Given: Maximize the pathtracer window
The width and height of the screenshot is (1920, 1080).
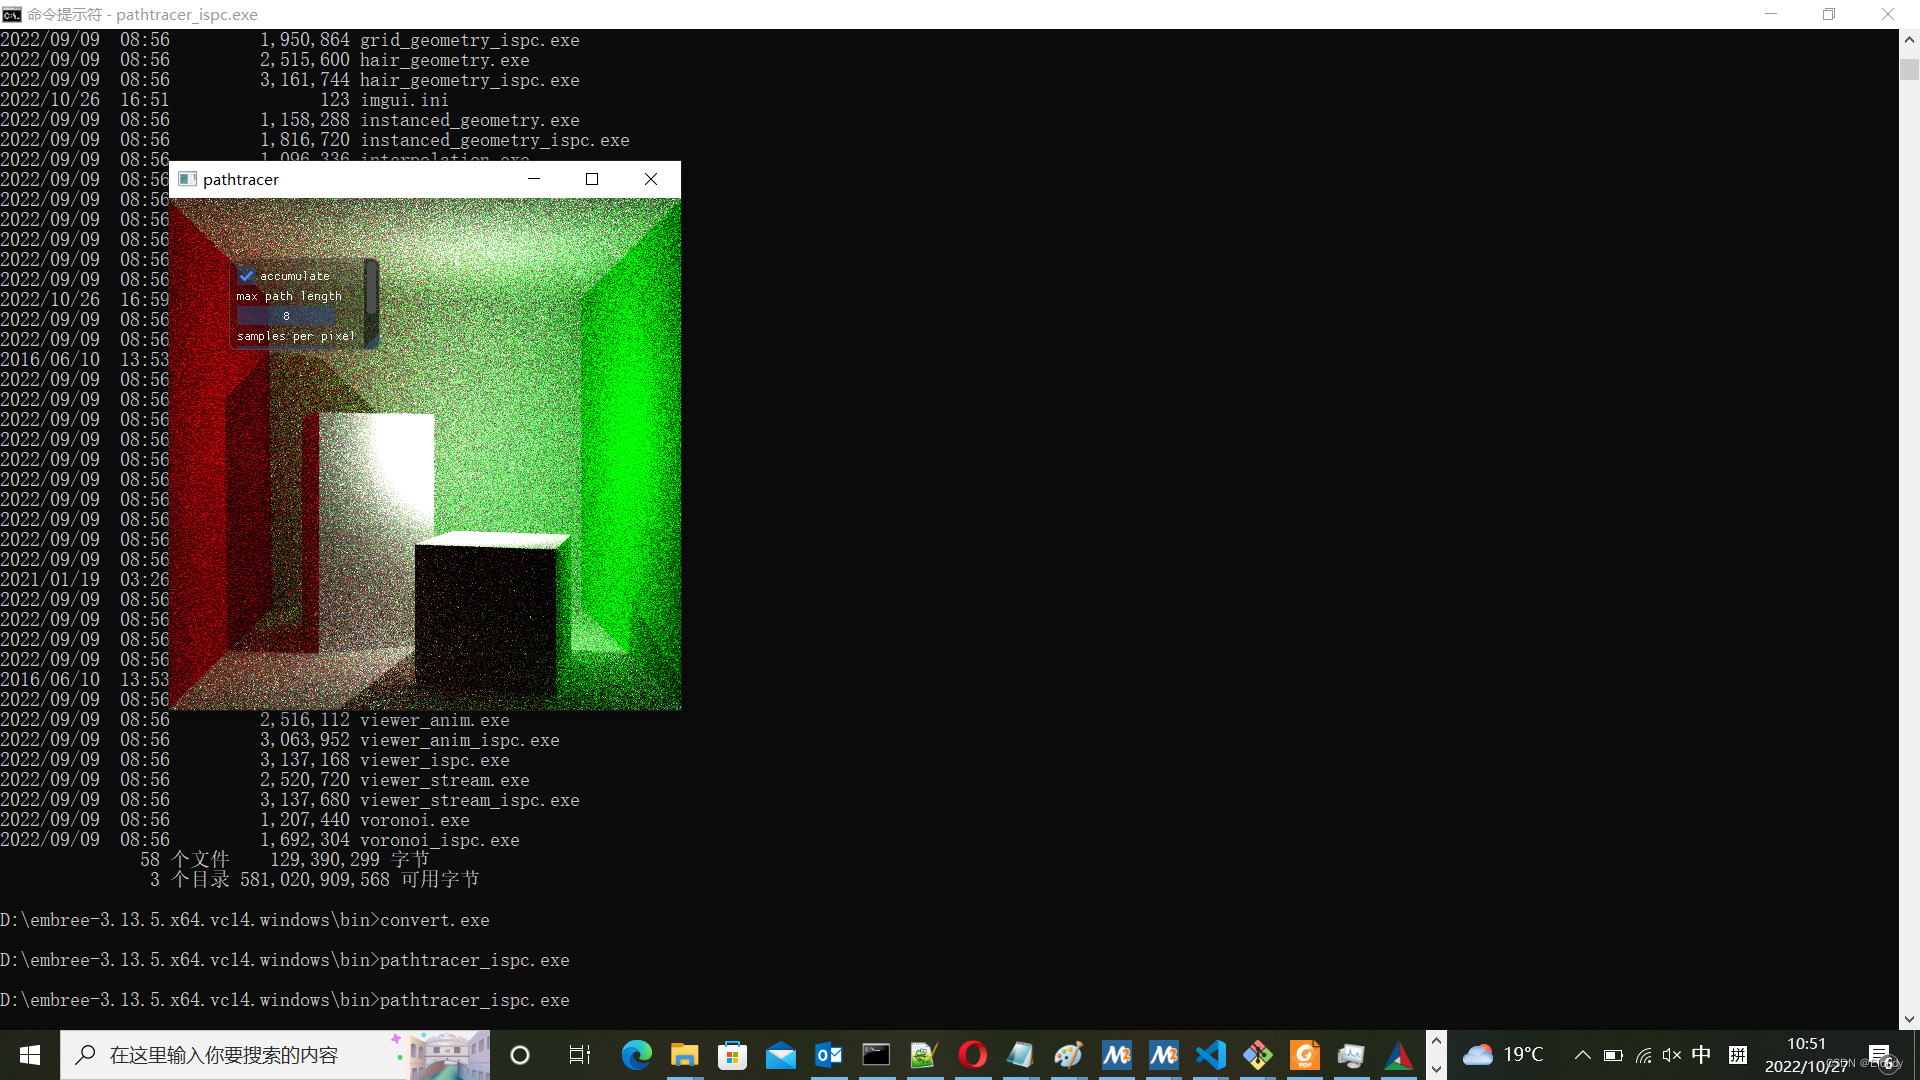Looking at the screenshot, I should tap(592, 179).
